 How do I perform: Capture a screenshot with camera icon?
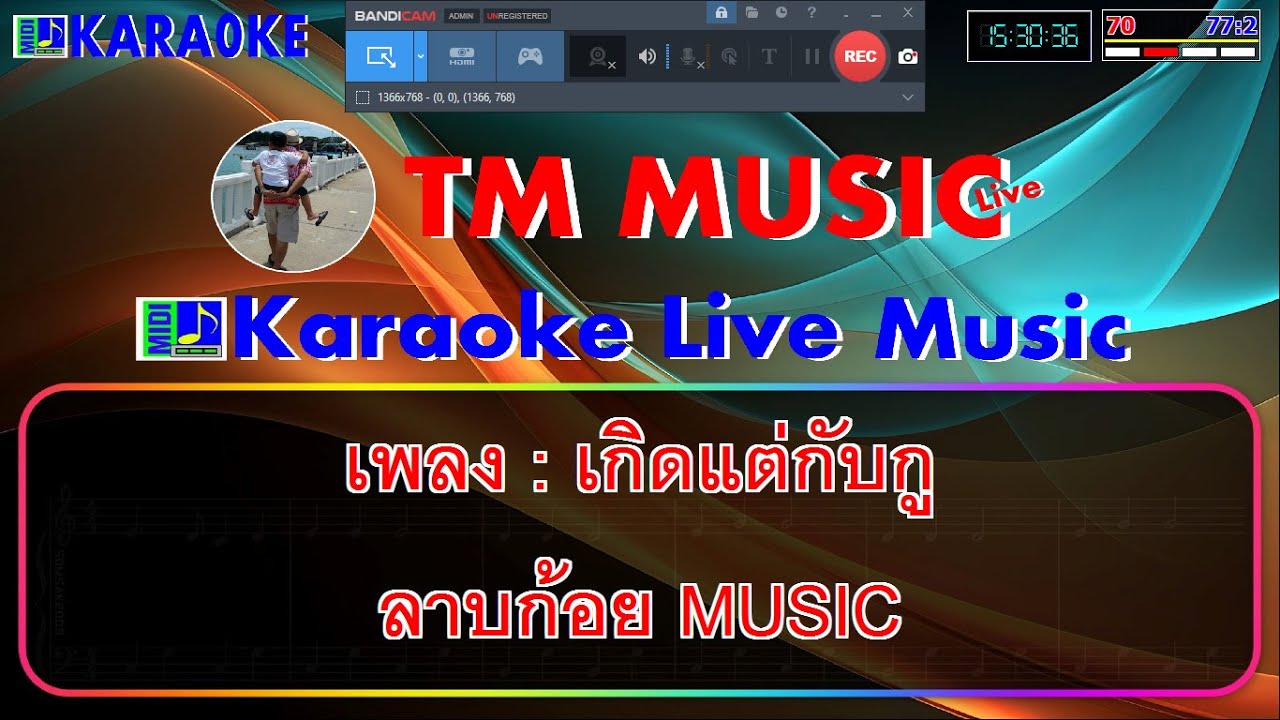click(907, 57)
